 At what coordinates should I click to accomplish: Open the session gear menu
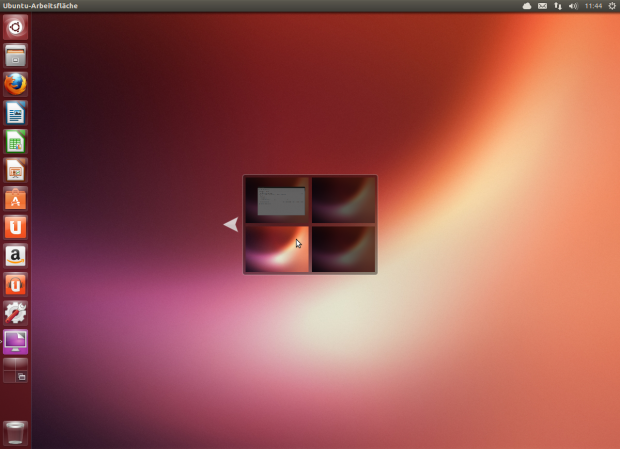[x=612, y=6]
